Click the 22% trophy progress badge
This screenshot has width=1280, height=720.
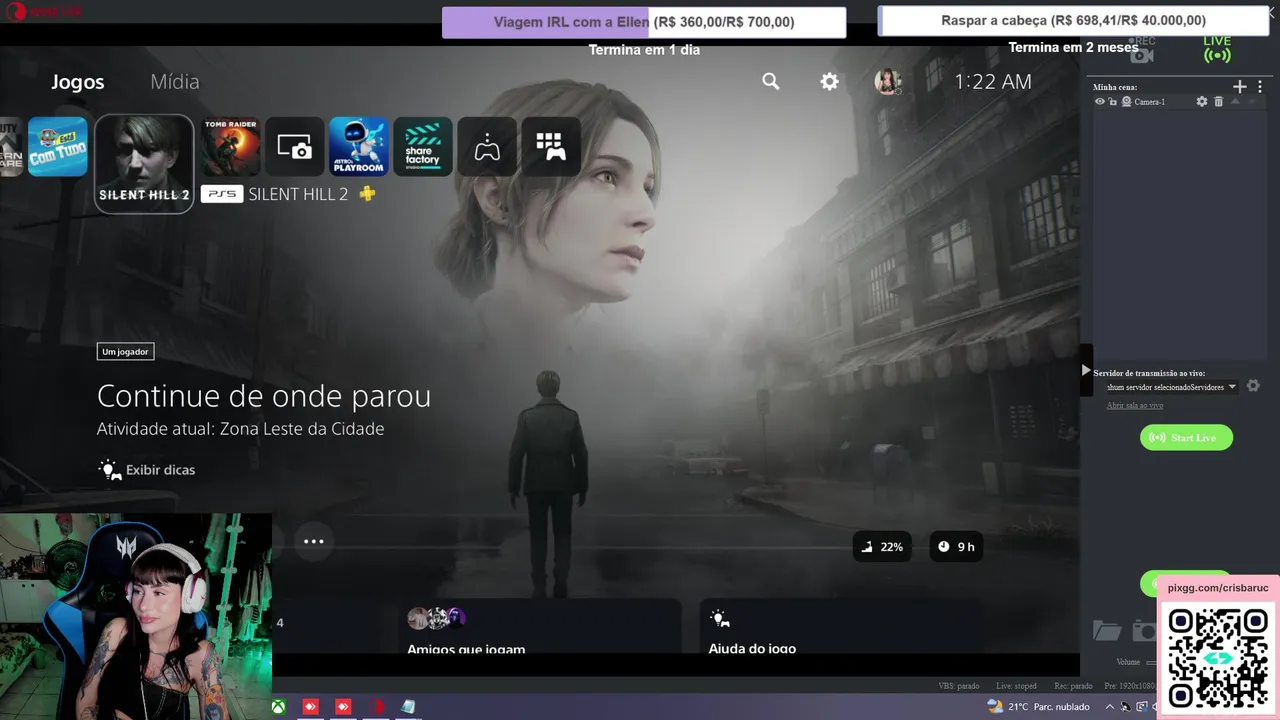[x=882, y=546]
